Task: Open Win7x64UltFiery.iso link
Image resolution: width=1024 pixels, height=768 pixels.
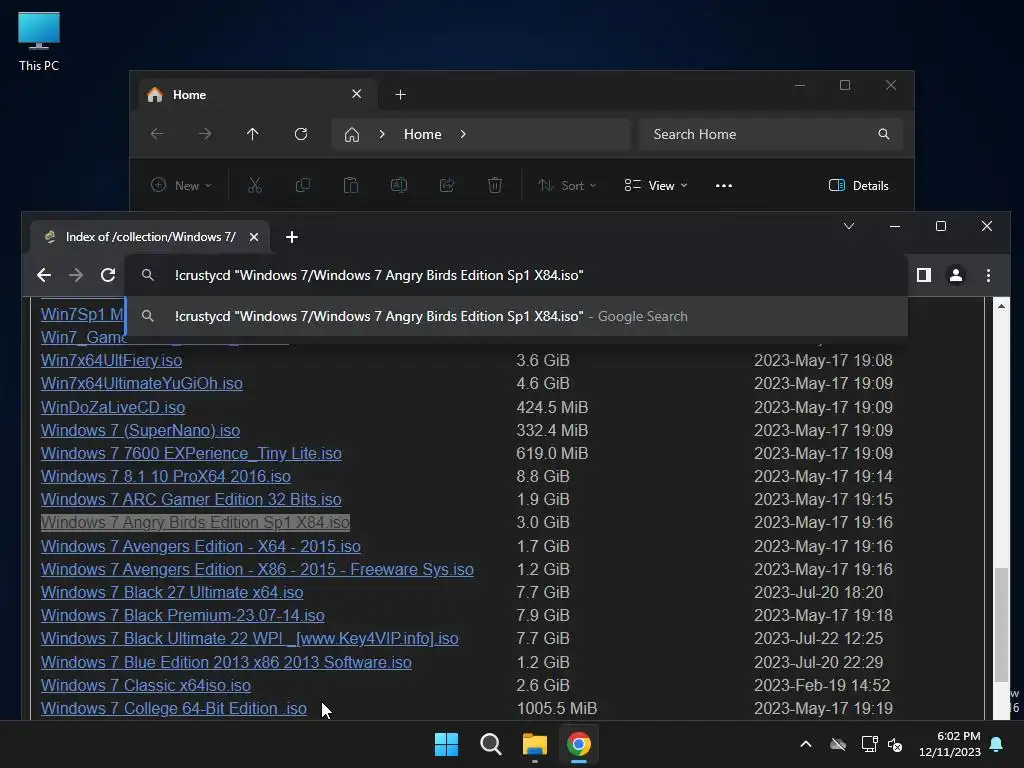Action: pos(112,360)
